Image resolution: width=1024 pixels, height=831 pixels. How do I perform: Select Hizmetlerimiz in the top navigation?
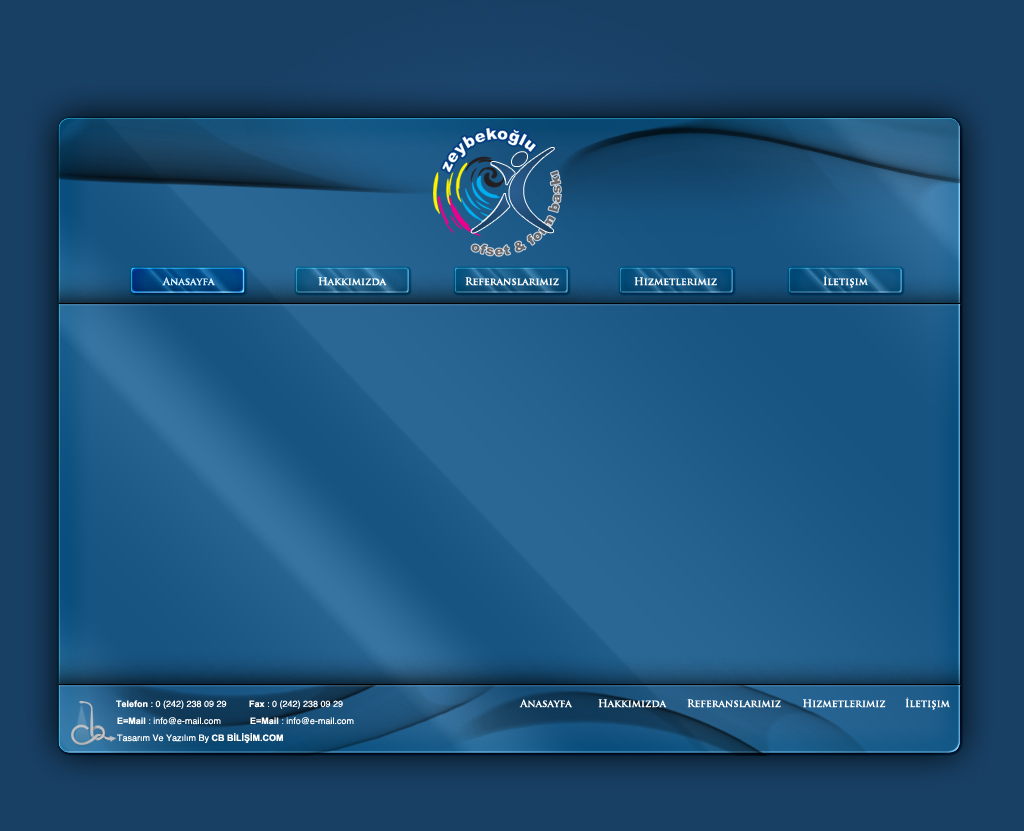coord(676,281)
